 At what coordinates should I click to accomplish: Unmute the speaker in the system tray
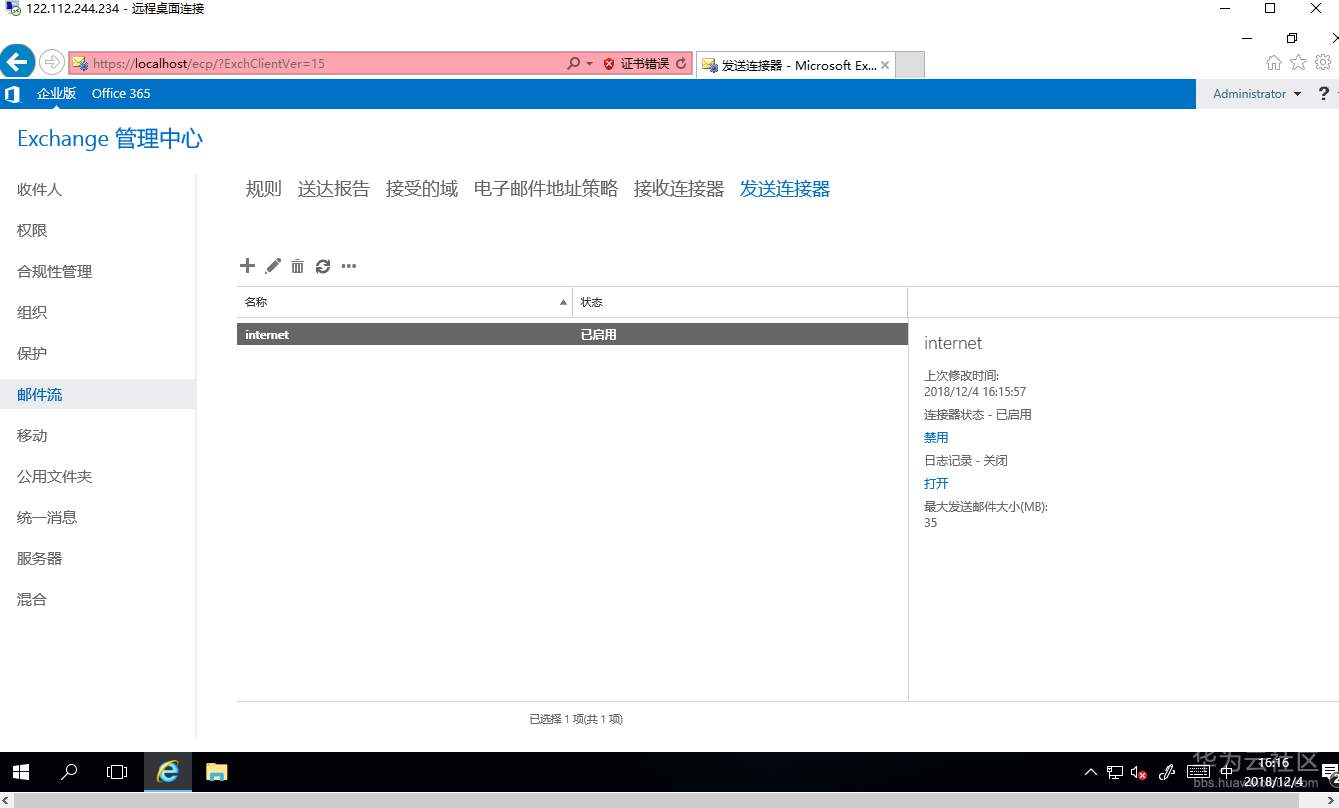click(1139, 771)
